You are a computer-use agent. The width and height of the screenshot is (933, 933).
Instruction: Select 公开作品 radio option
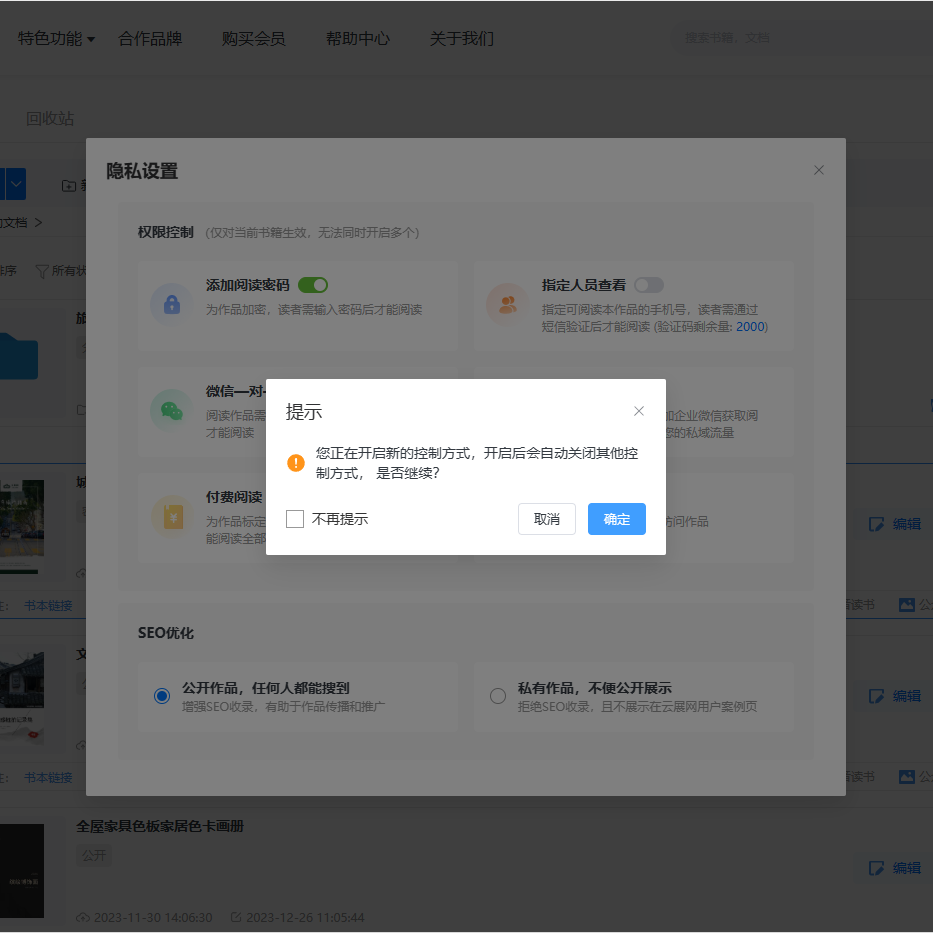pyautogui.click(x=162, y=696)
